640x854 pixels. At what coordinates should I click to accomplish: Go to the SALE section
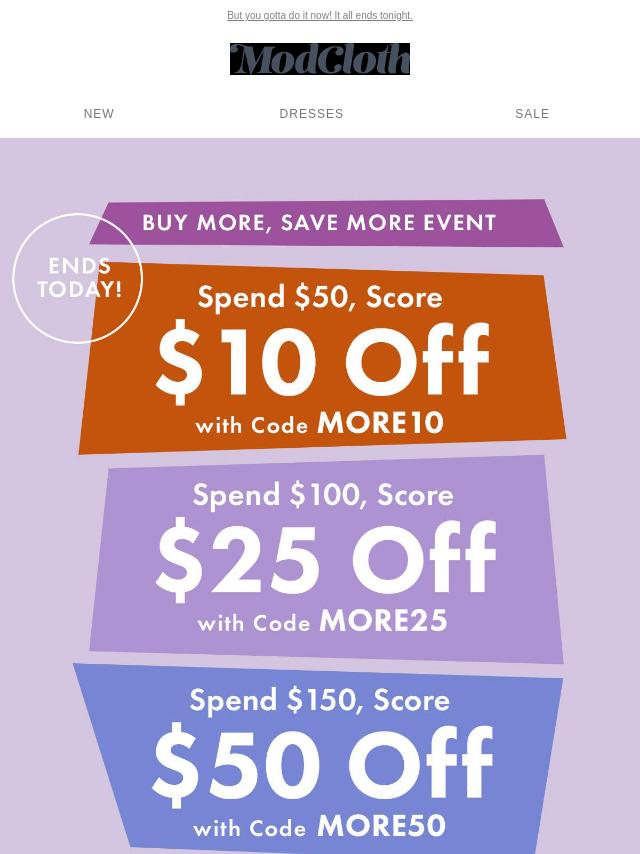tap(532, 114)
